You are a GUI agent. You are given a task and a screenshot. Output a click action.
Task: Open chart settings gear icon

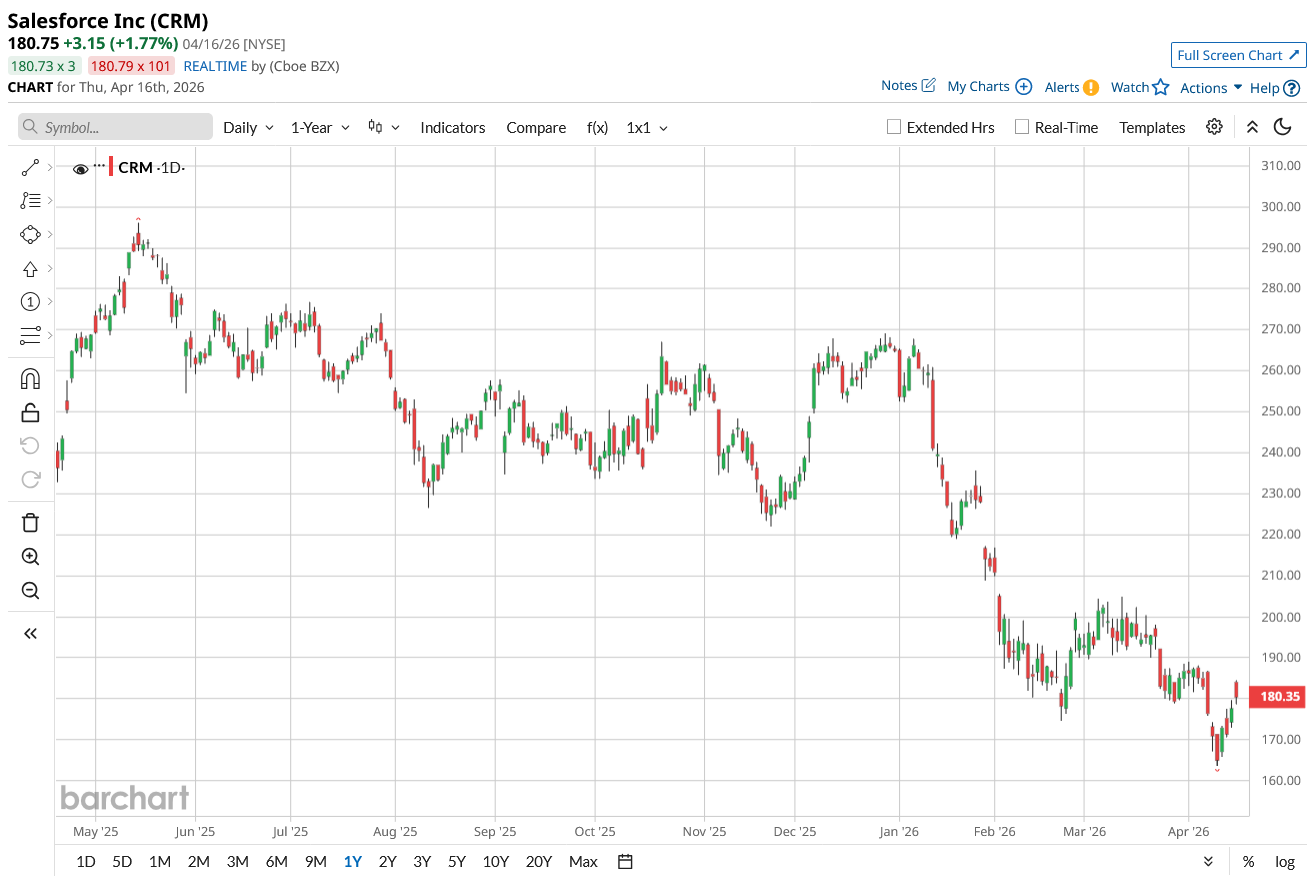1214,127
